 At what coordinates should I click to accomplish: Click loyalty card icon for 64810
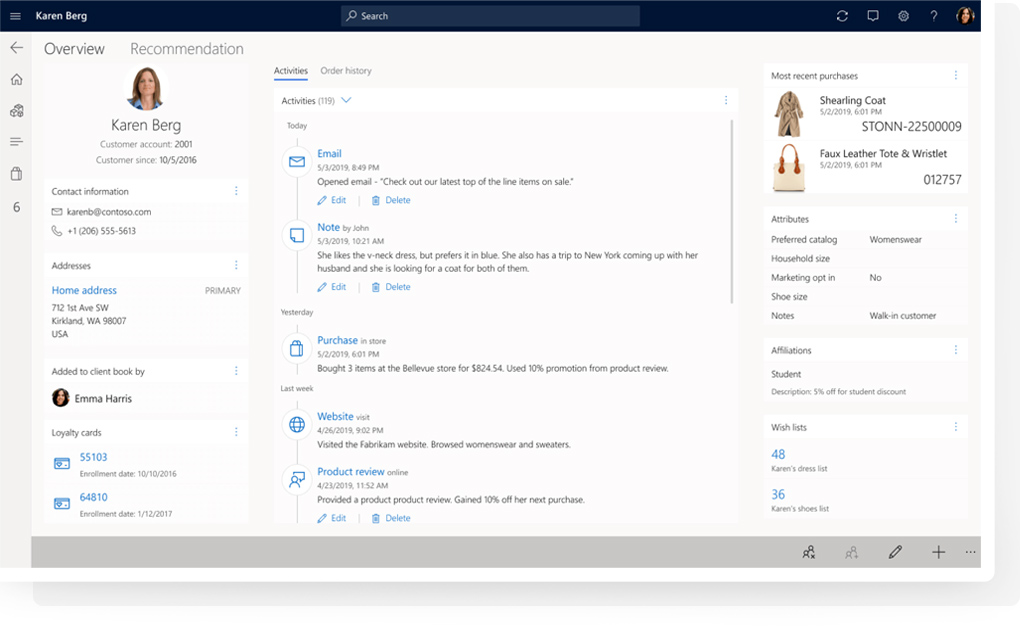[62, 504]
